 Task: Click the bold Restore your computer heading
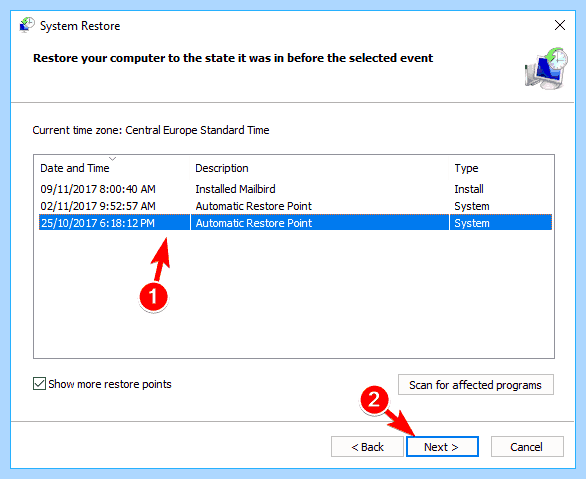pos(233,58)
